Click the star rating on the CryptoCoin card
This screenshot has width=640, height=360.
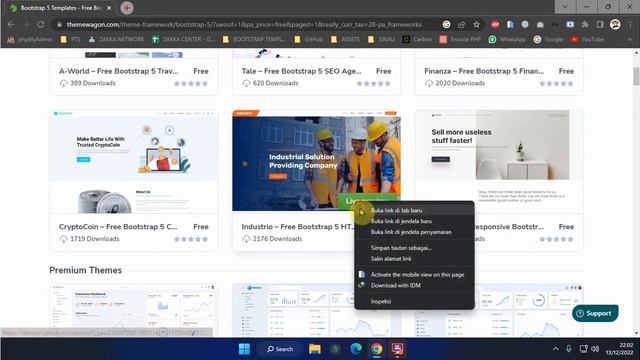(191, 239)
